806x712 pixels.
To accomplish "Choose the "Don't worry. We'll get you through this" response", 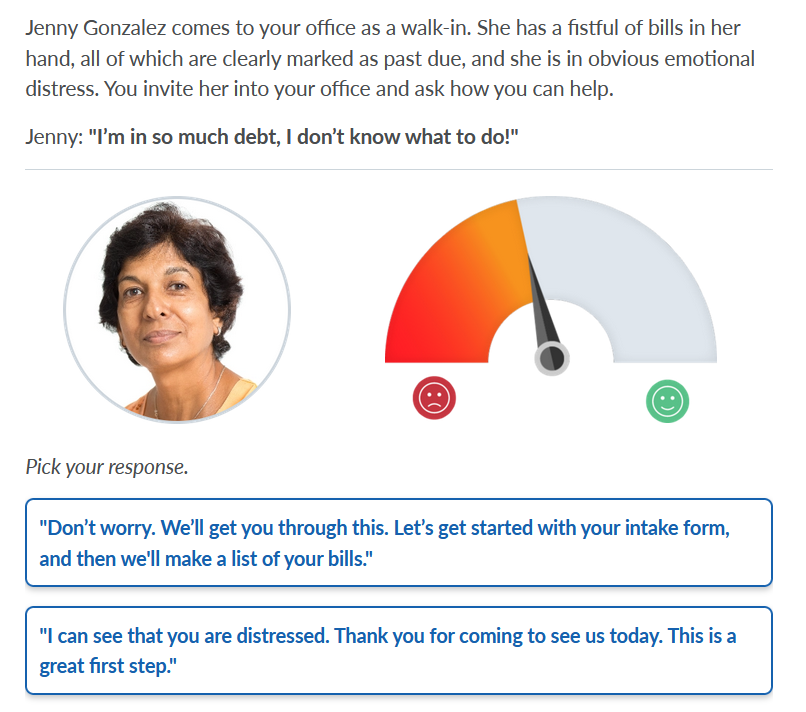I will click(x=399, y=542).
